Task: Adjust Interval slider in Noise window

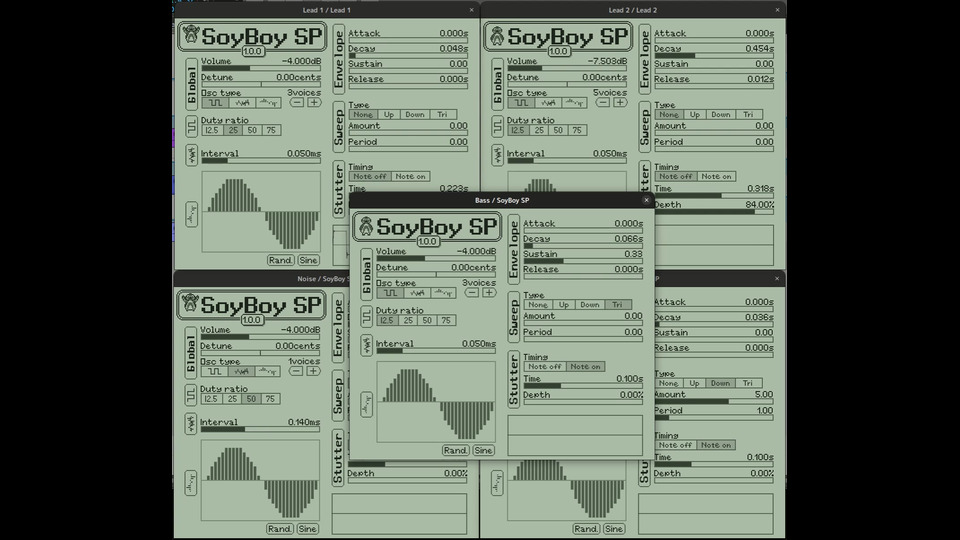Action: 260,429
